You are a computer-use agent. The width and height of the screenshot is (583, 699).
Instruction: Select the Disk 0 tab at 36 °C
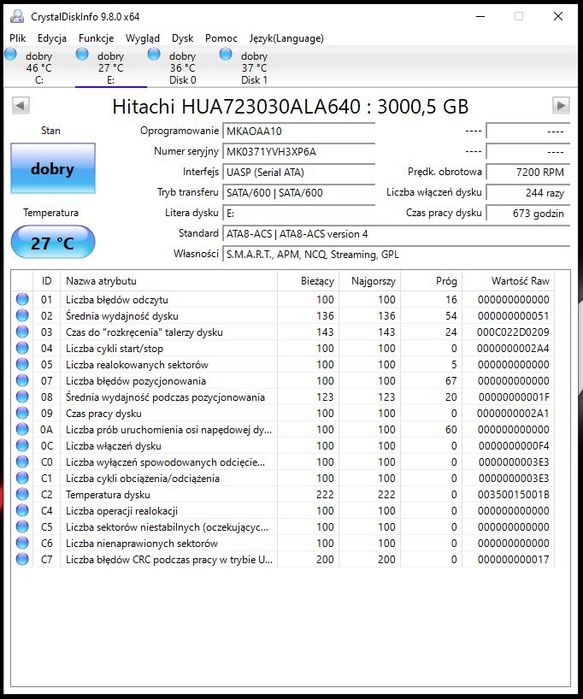(182, 68)
